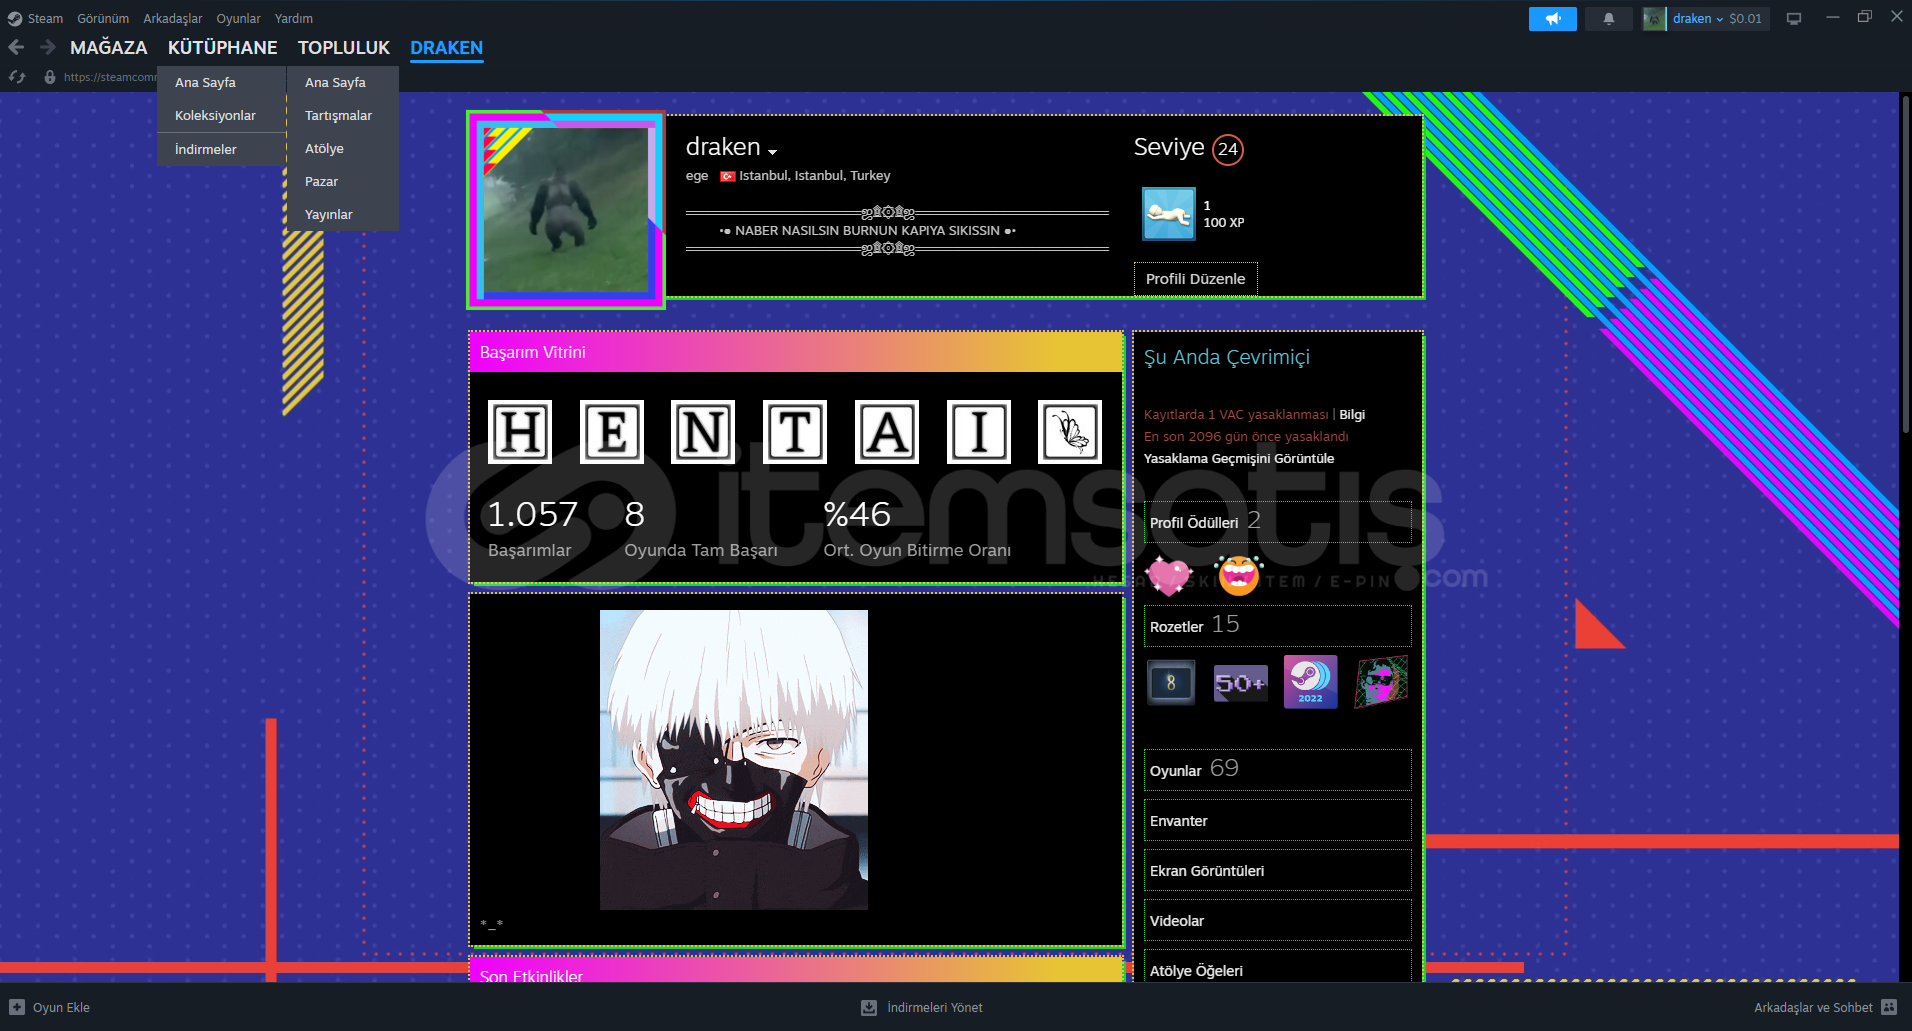Click the padlock icon in address bar
The width and height of the screenshot is (1912, 1031).
[50, 77]
